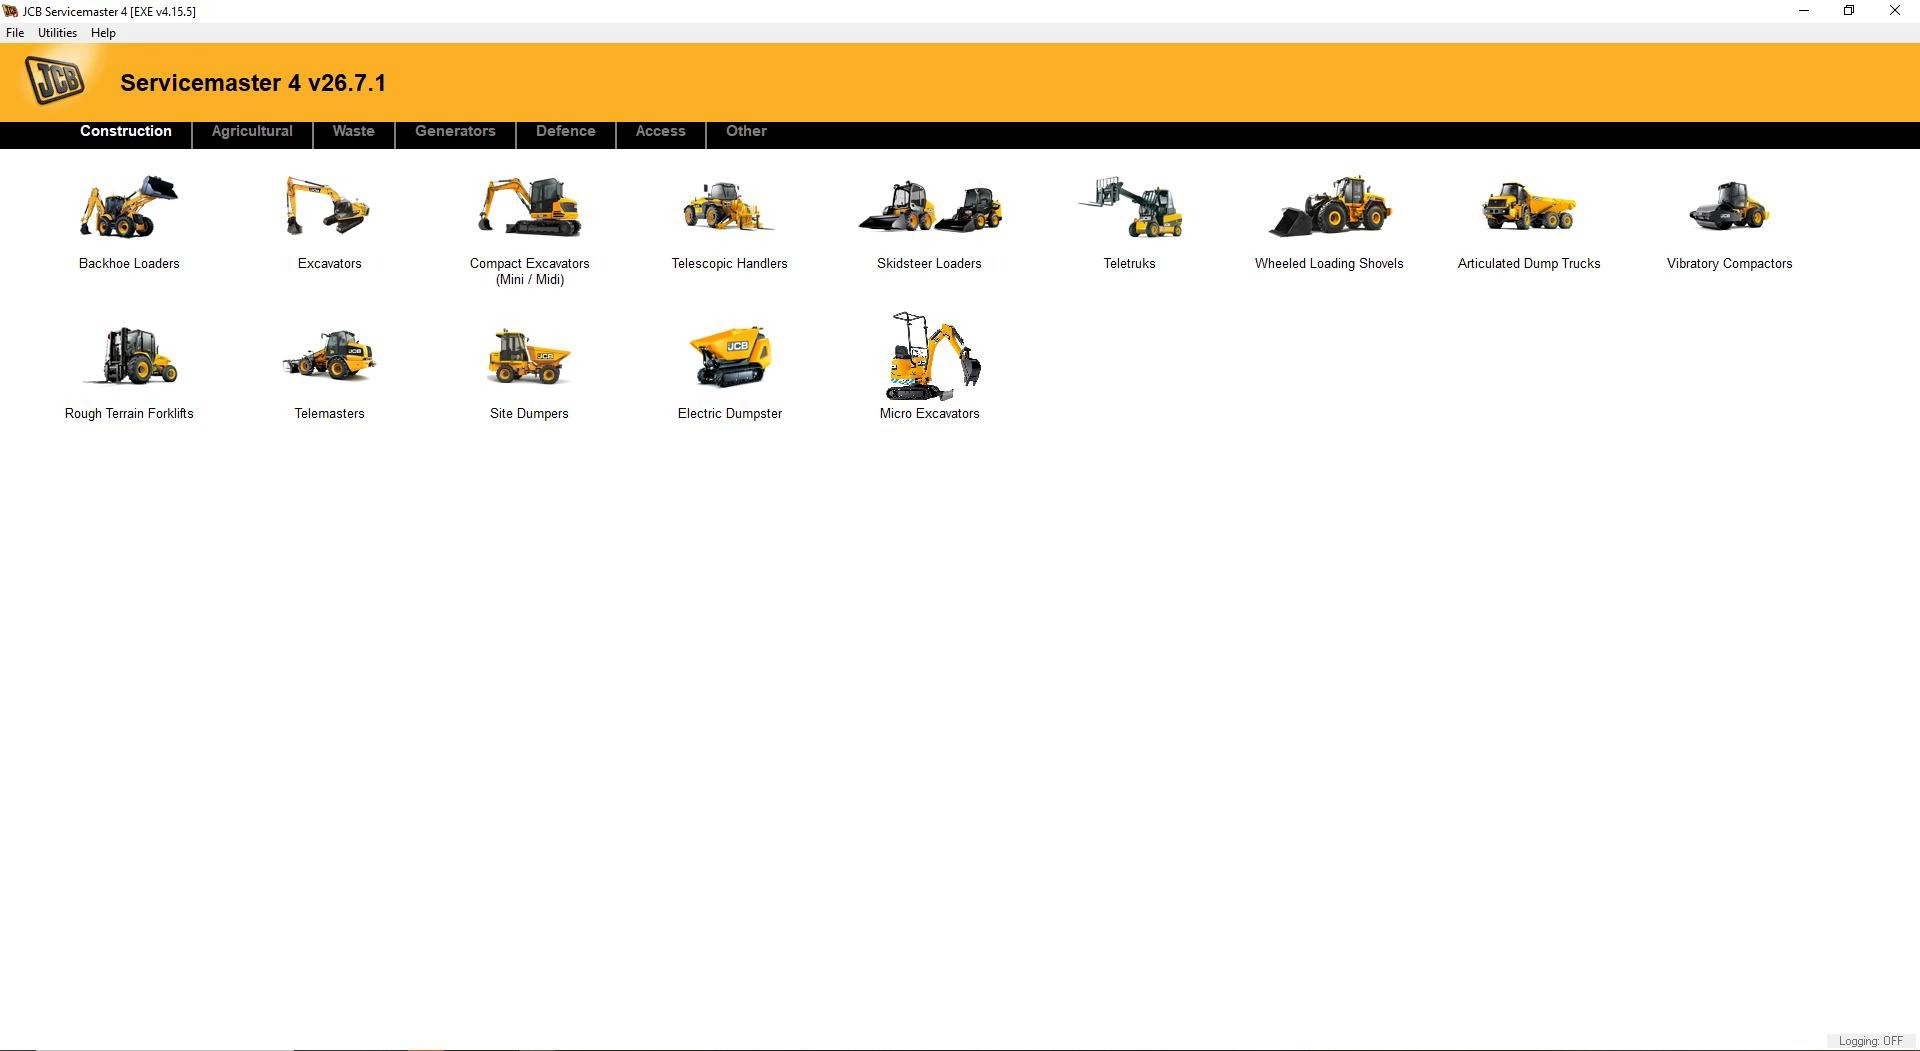
Task: Click the Articulated Dump Trucks label
Action: pyautogui.click(x=1529, y=264)
